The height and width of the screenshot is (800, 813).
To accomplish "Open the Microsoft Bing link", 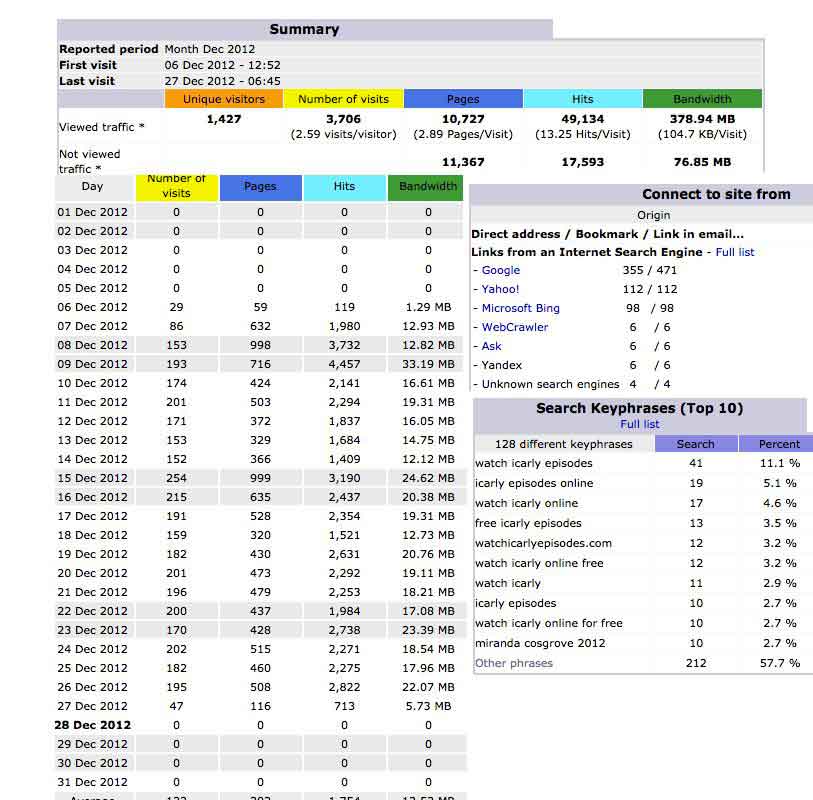I will pos(521,308).
